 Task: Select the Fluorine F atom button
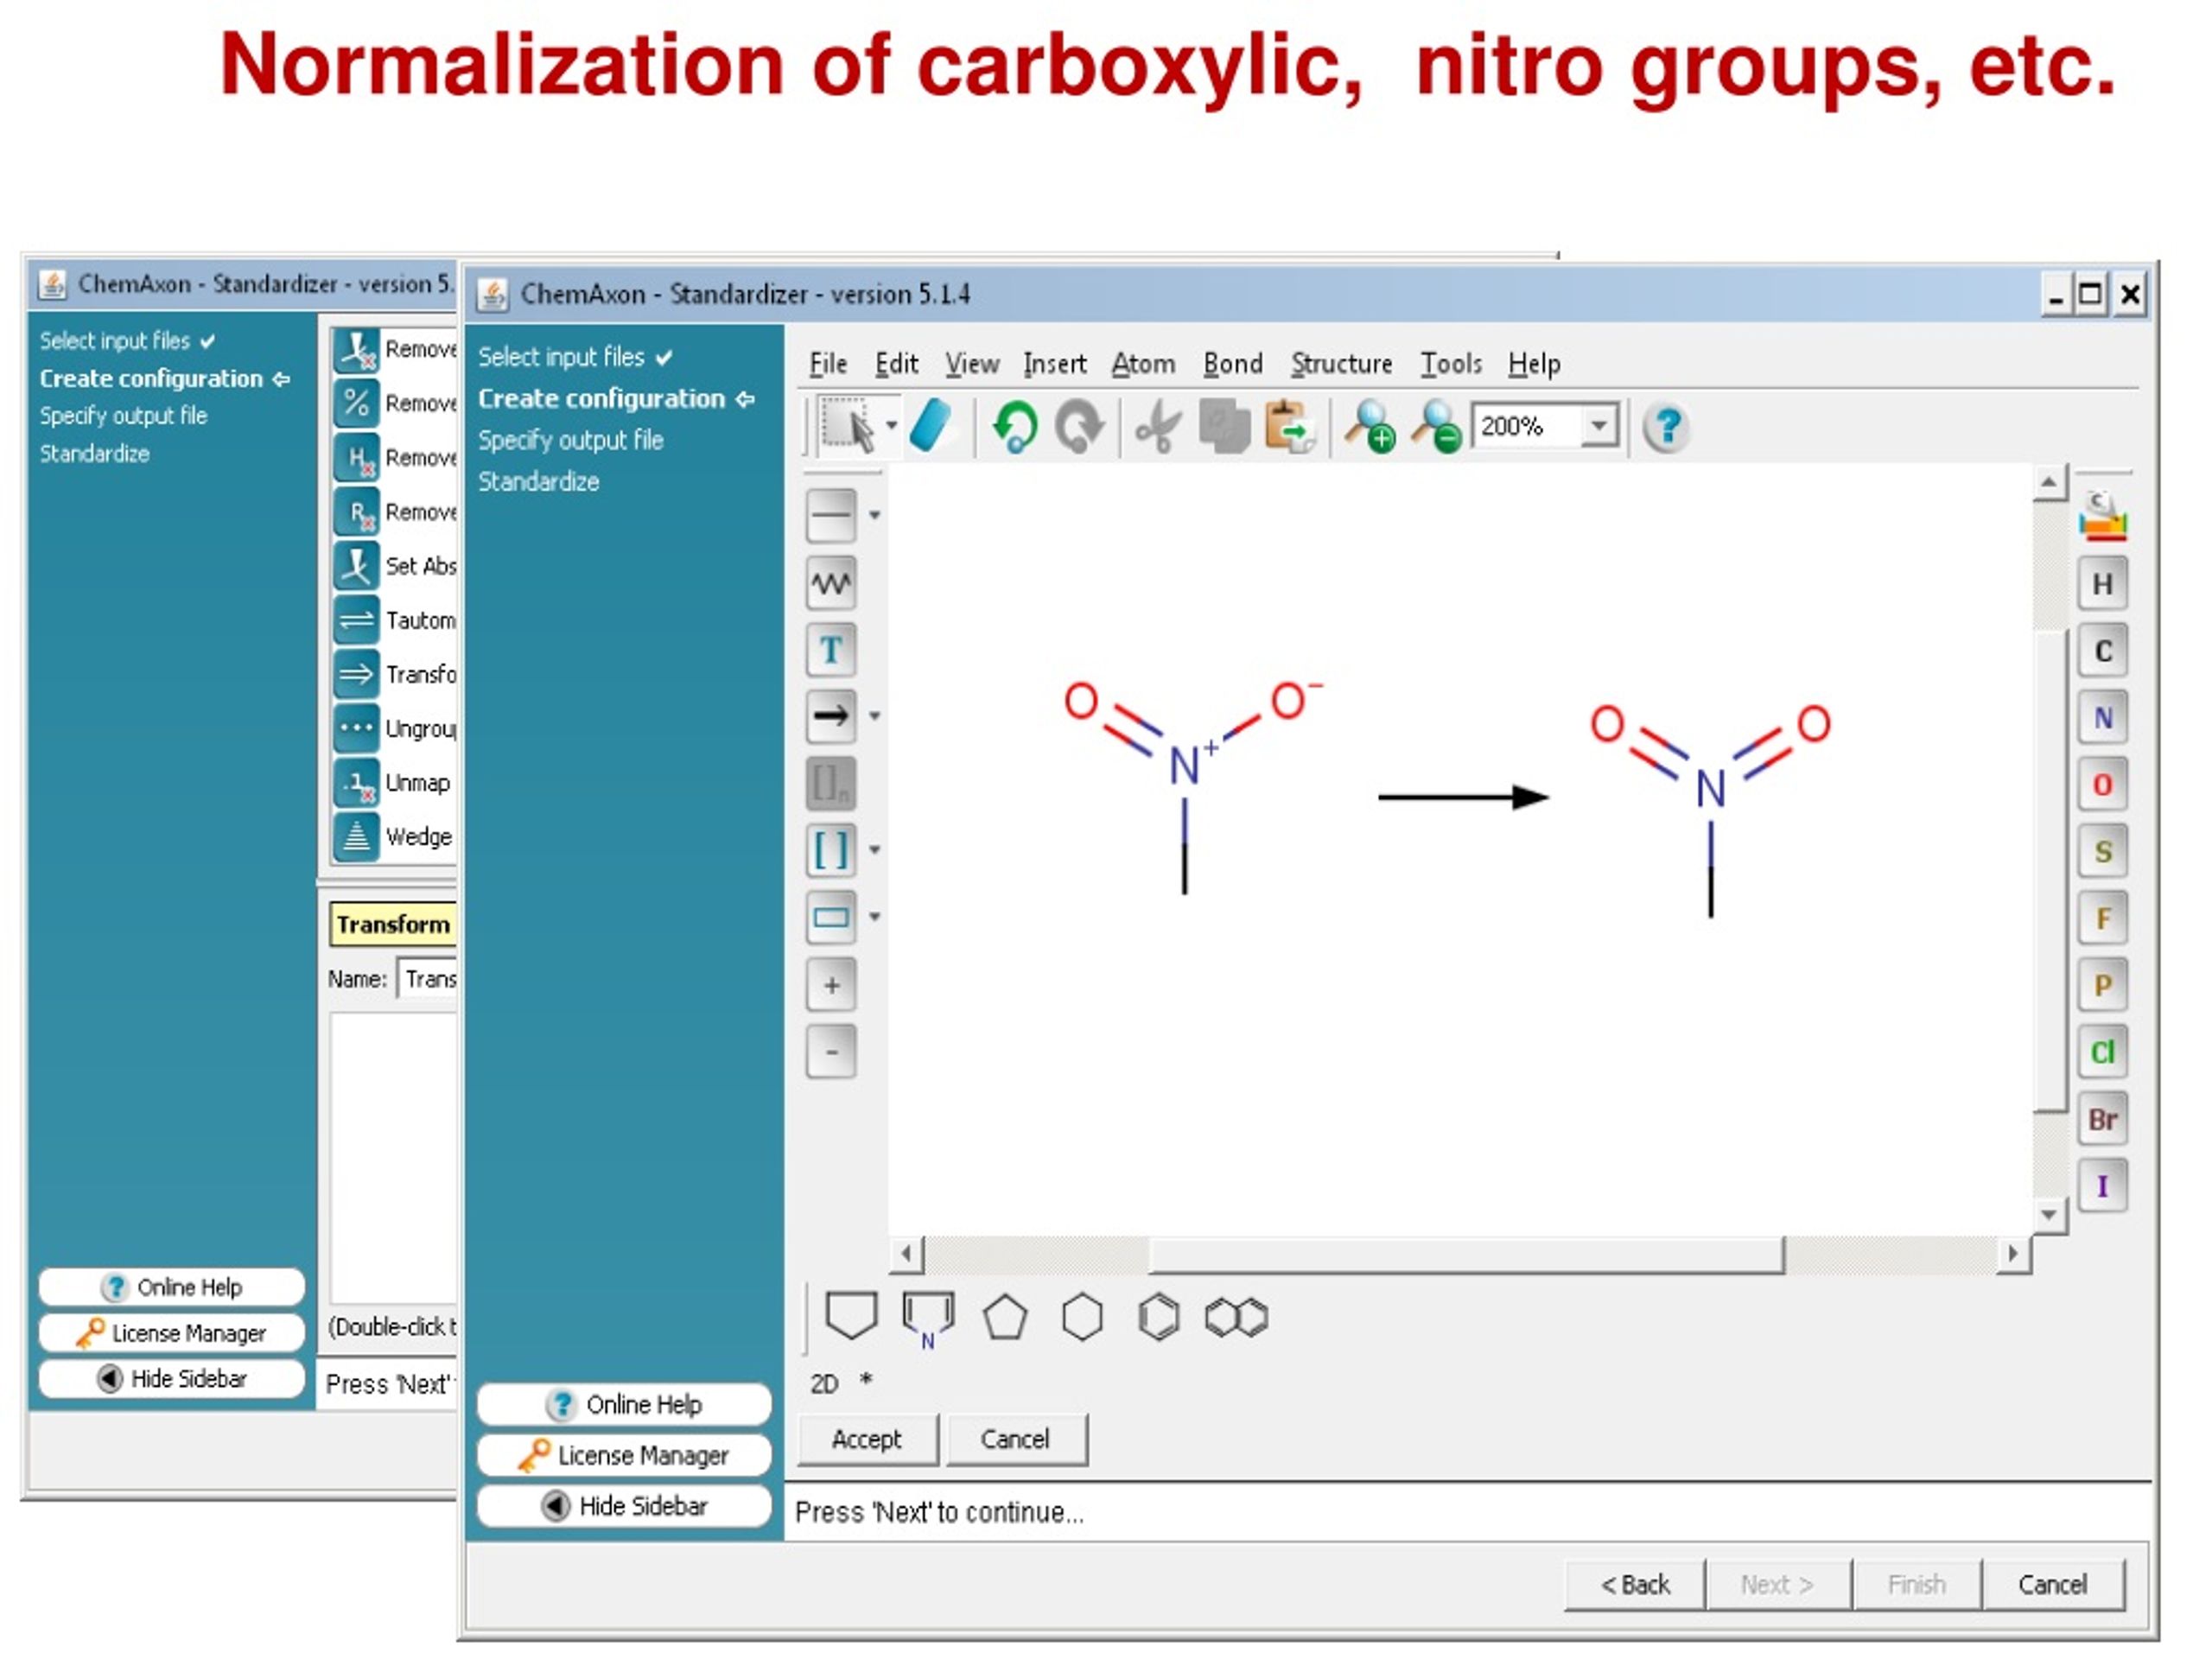[2102, 919]
